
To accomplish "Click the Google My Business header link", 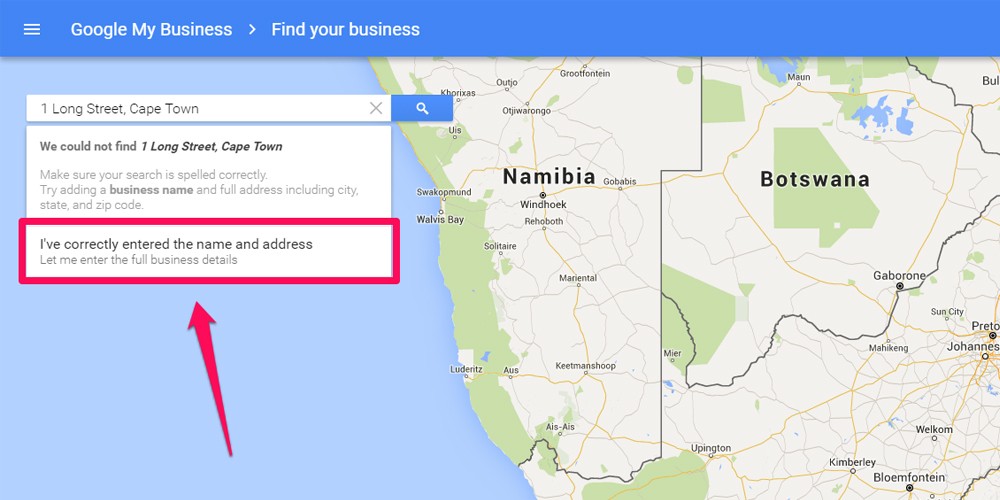I will [x=151, y=29].
